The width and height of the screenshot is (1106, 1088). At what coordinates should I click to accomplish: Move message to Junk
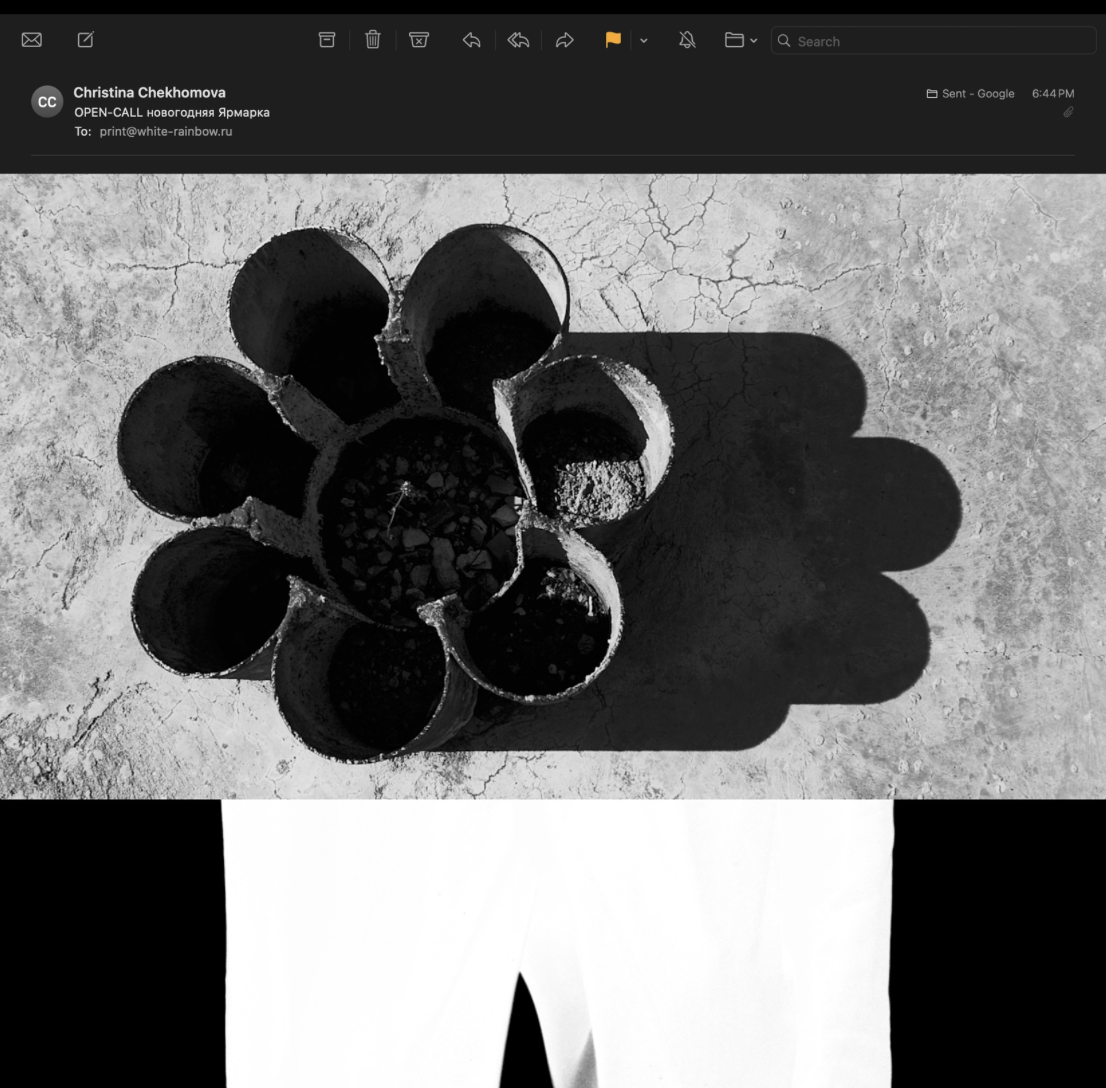click(419, 40)
